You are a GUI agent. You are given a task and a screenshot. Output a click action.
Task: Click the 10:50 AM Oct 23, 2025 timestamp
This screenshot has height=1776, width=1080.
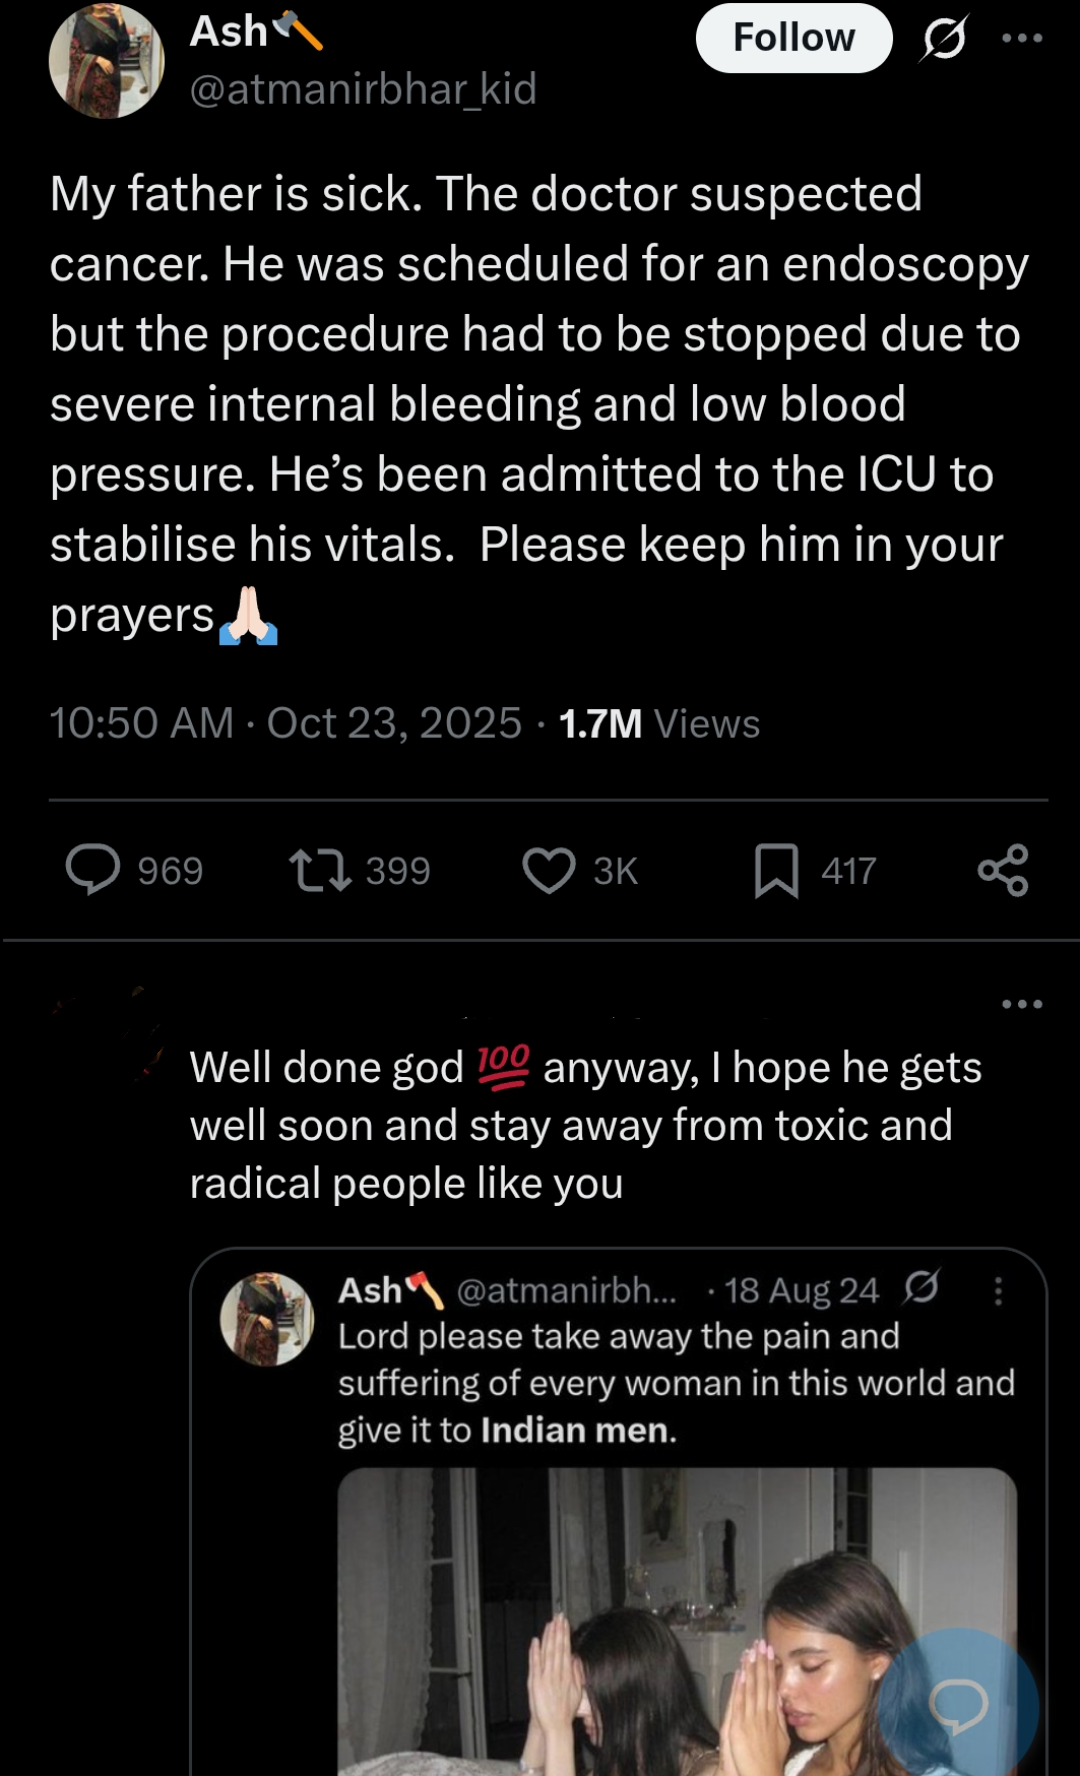[285, 723]
